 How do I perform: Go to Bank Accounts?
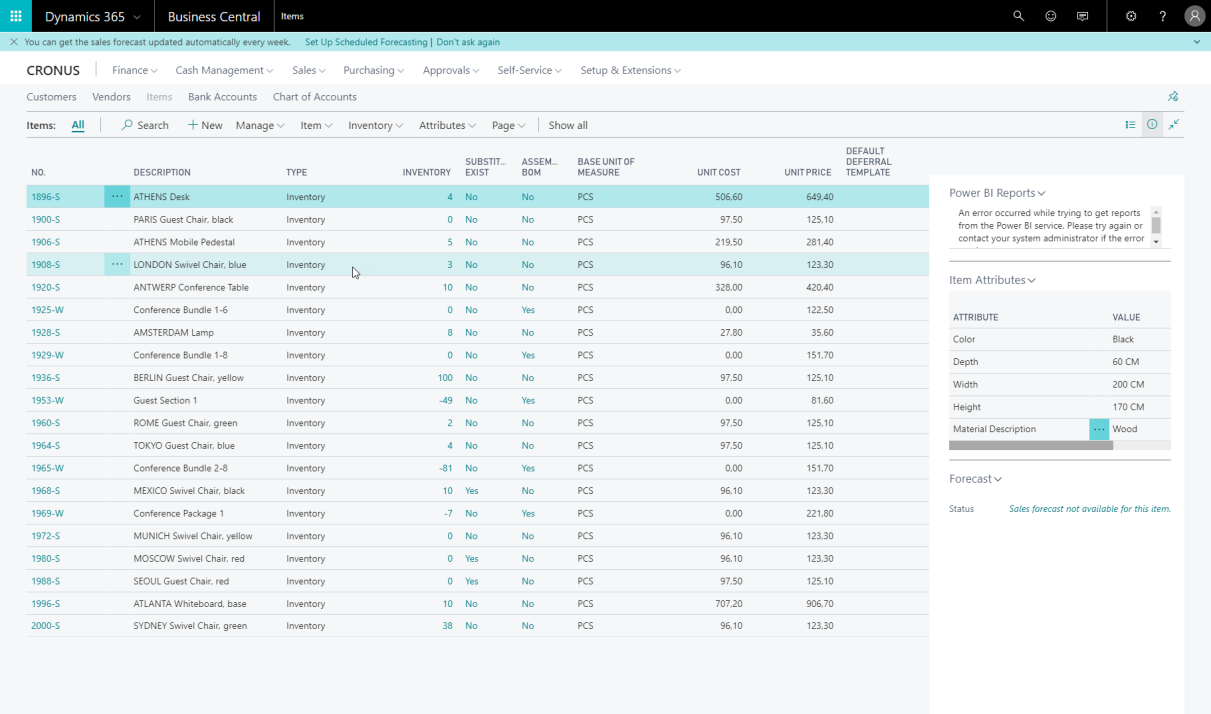(x=222, y=97)
